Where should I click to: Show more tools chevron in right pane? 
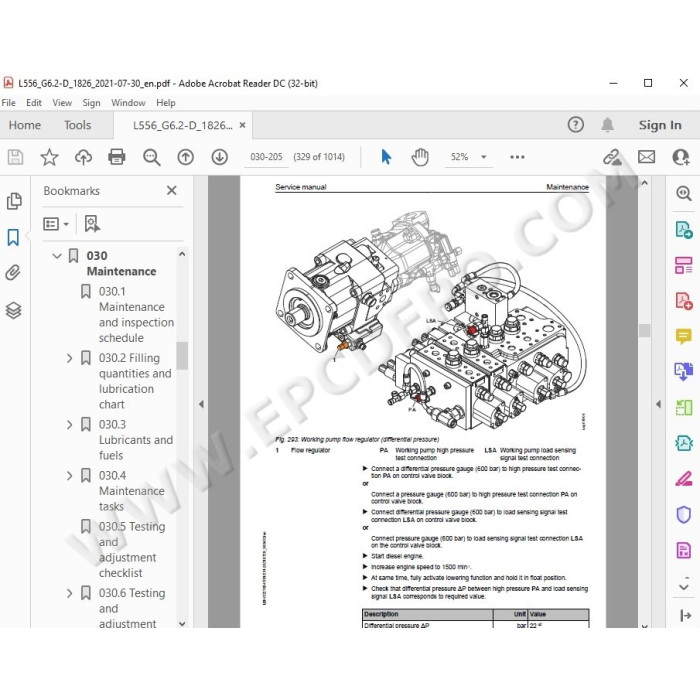683,586
